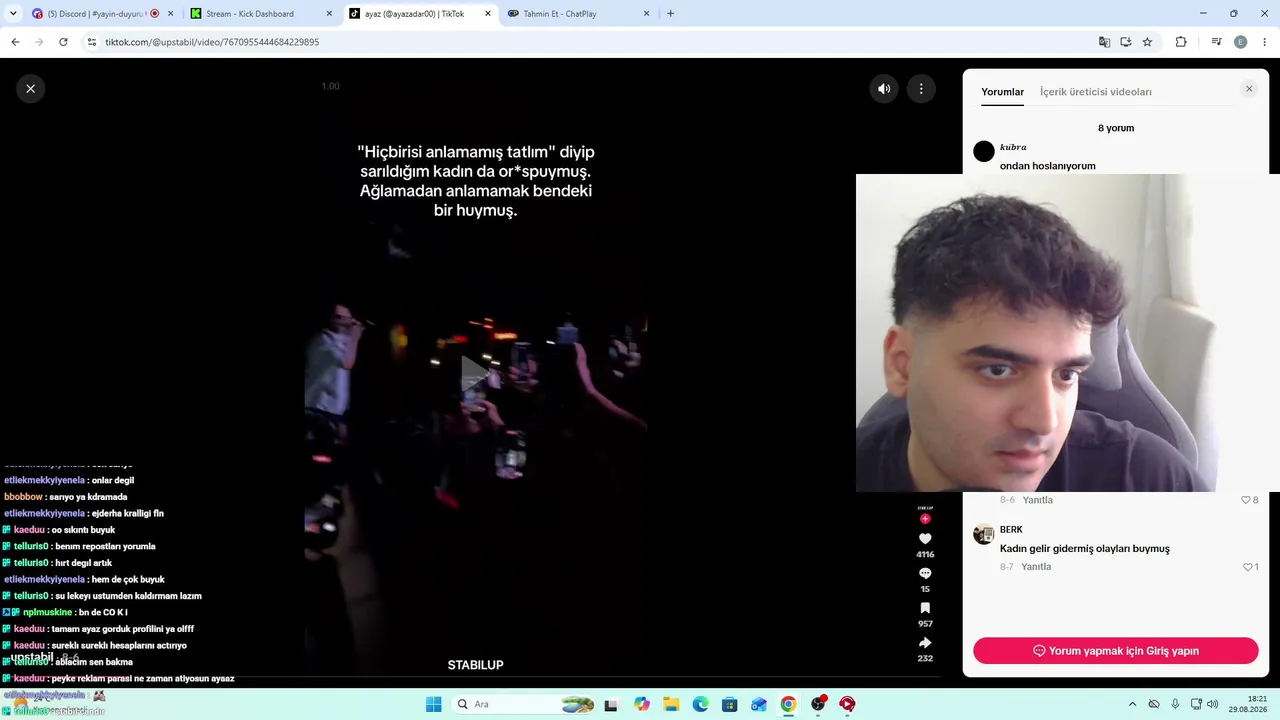1280x720 pixels.
Task: Open the Chrome three-dot menu
Action: (1265, 42)
